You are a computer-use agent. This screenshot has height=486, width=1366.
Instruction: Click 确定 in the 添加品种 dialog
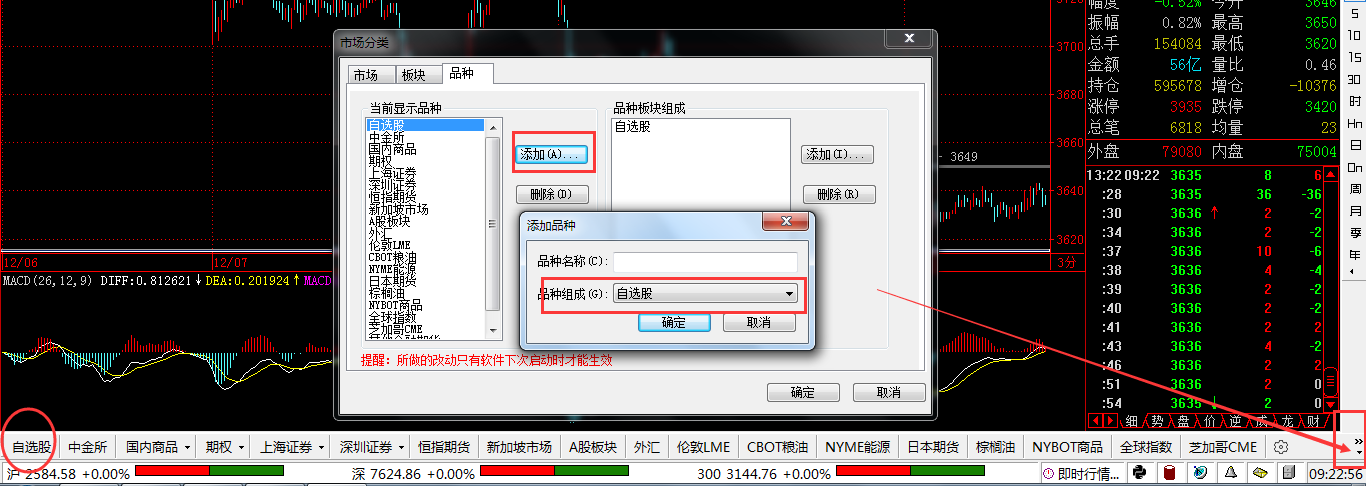pos(674,322)
